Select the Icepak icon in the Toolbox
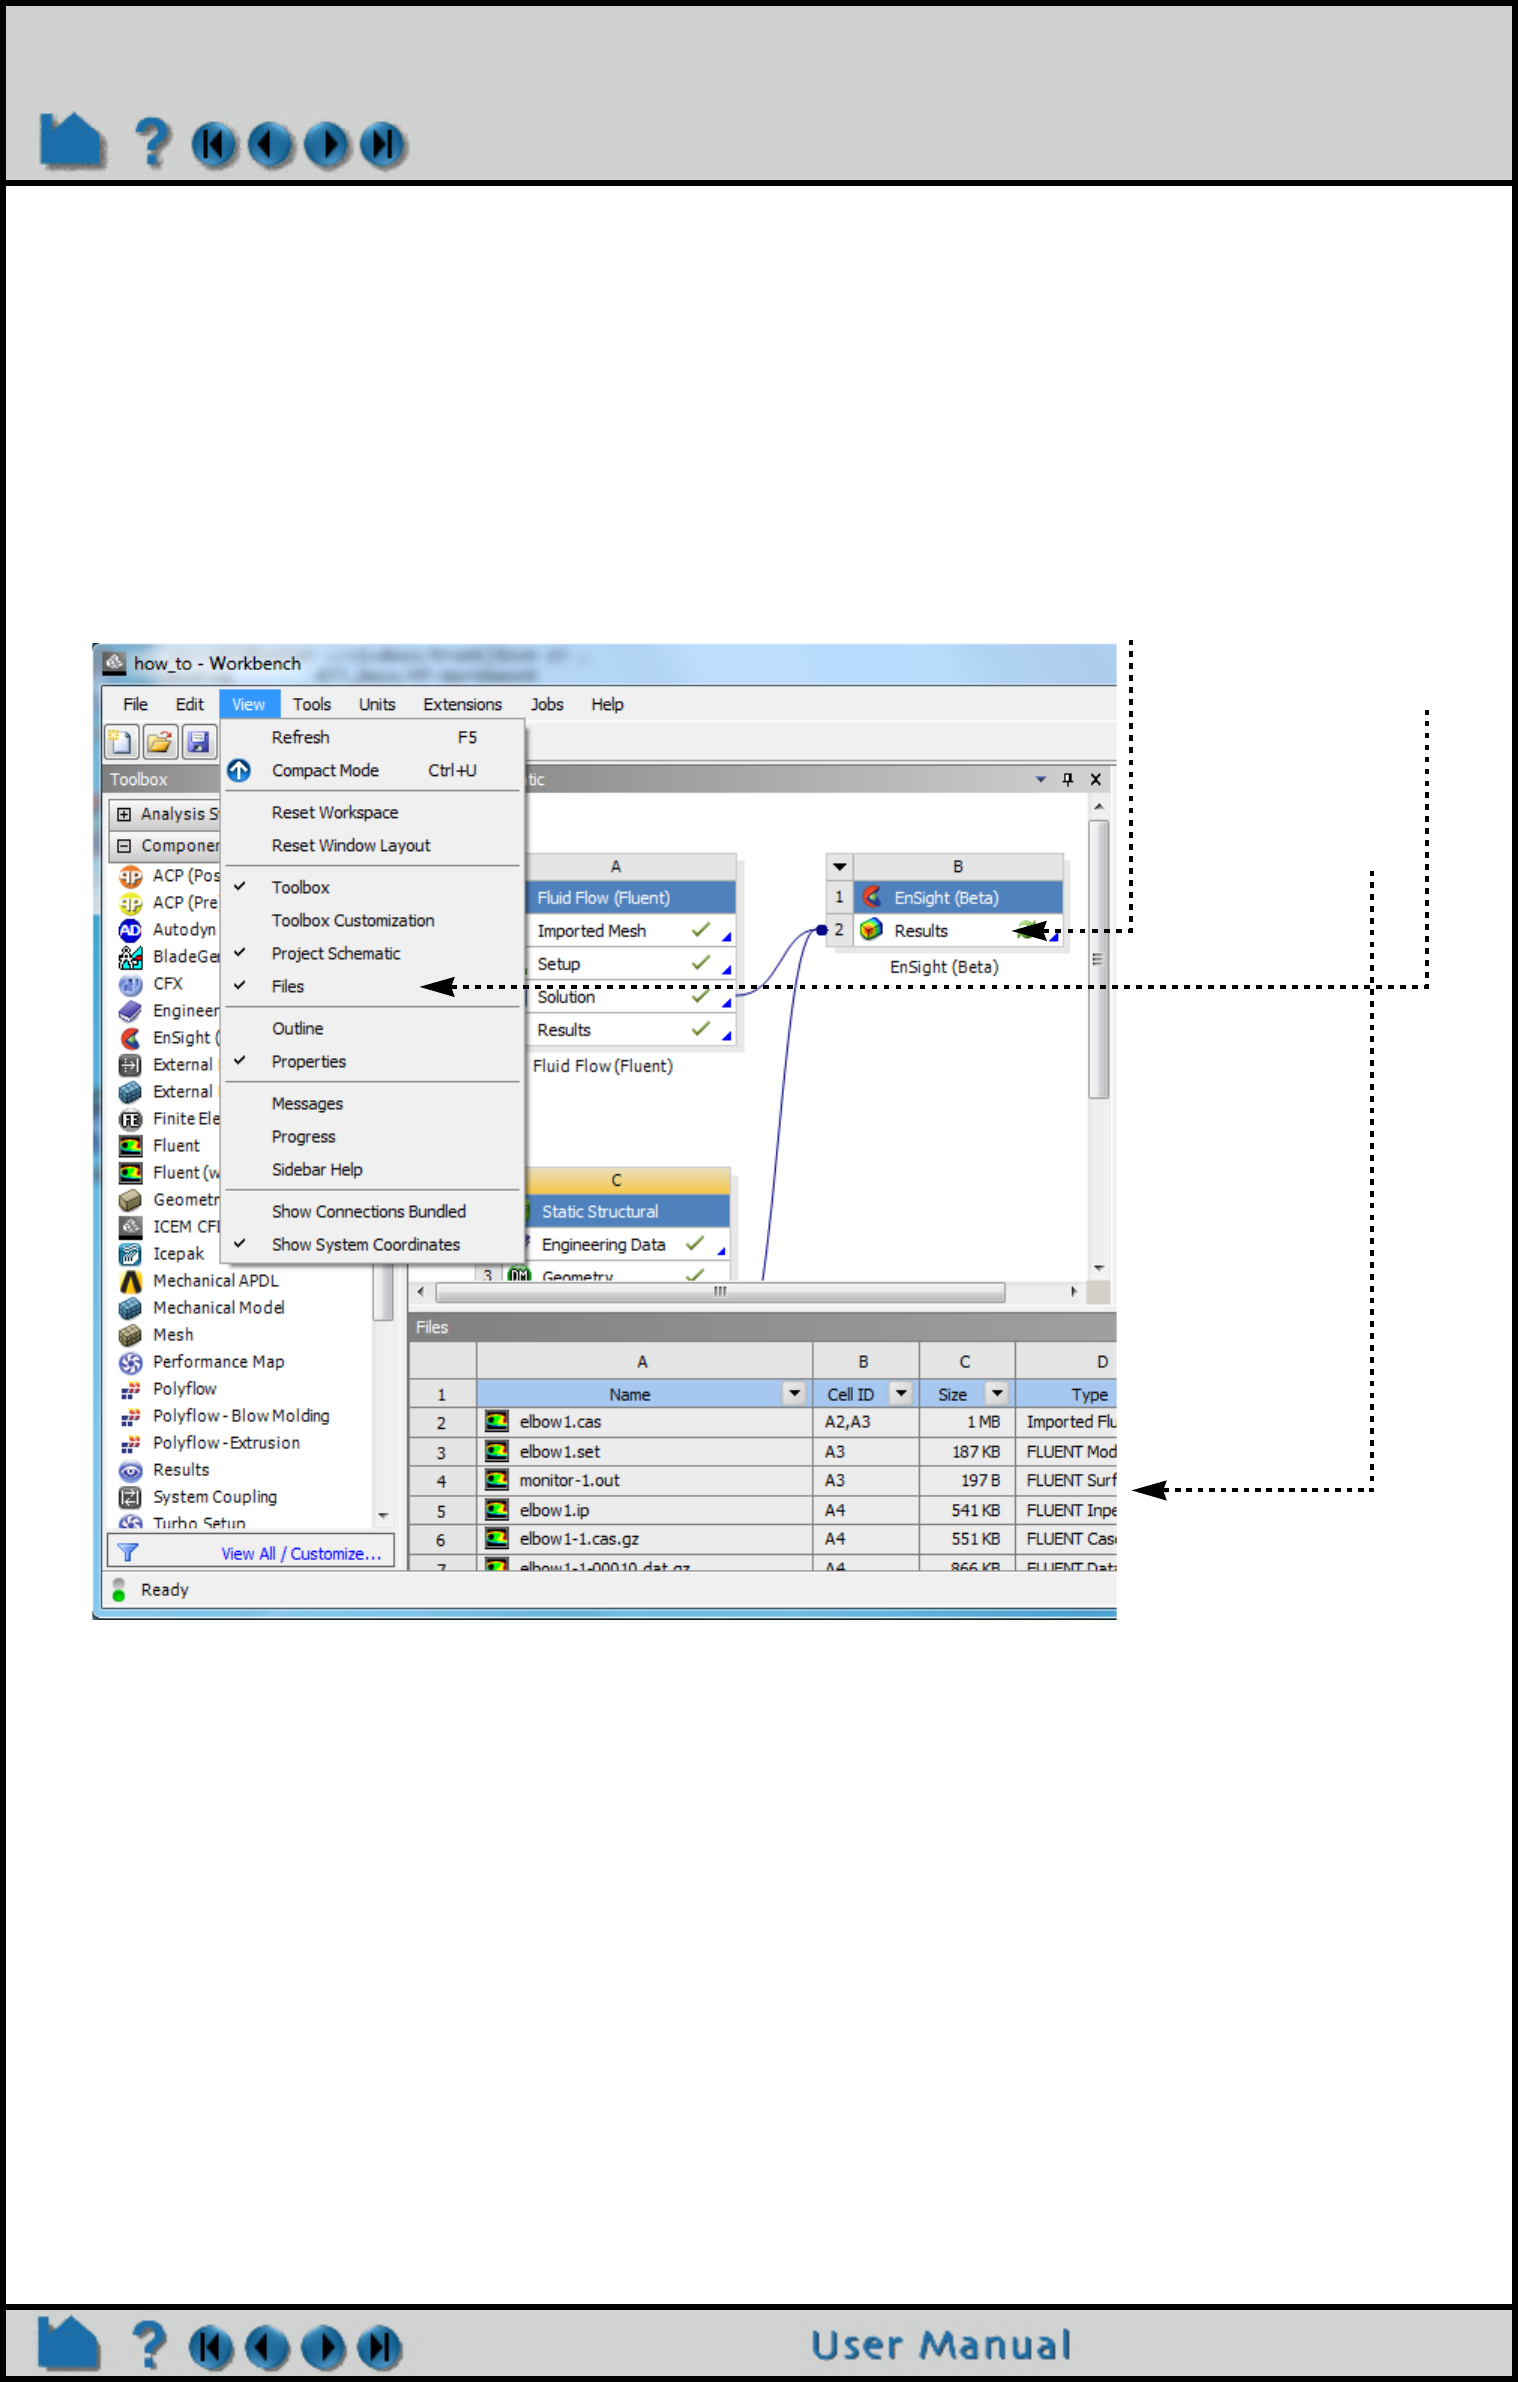This screenshot has height=2382, width=1518. 130,1254
